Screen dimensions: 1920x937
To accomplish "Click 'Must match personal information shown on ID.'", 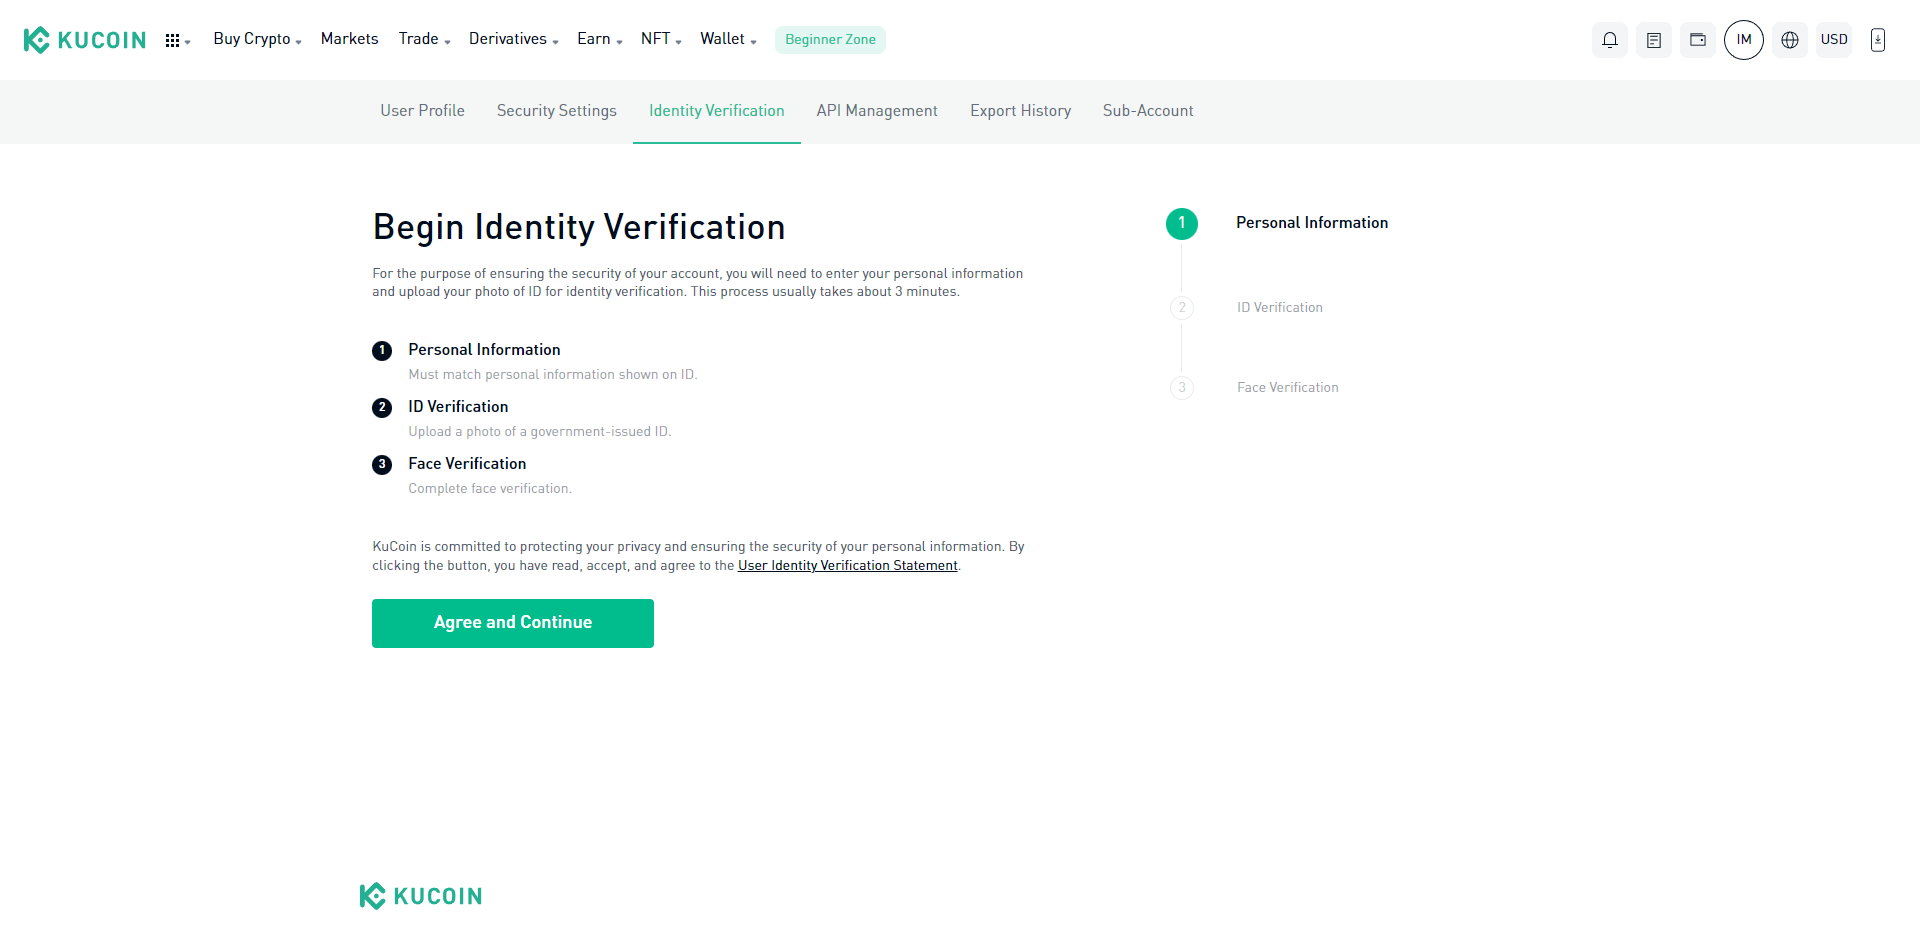I will tap(553, 375).
